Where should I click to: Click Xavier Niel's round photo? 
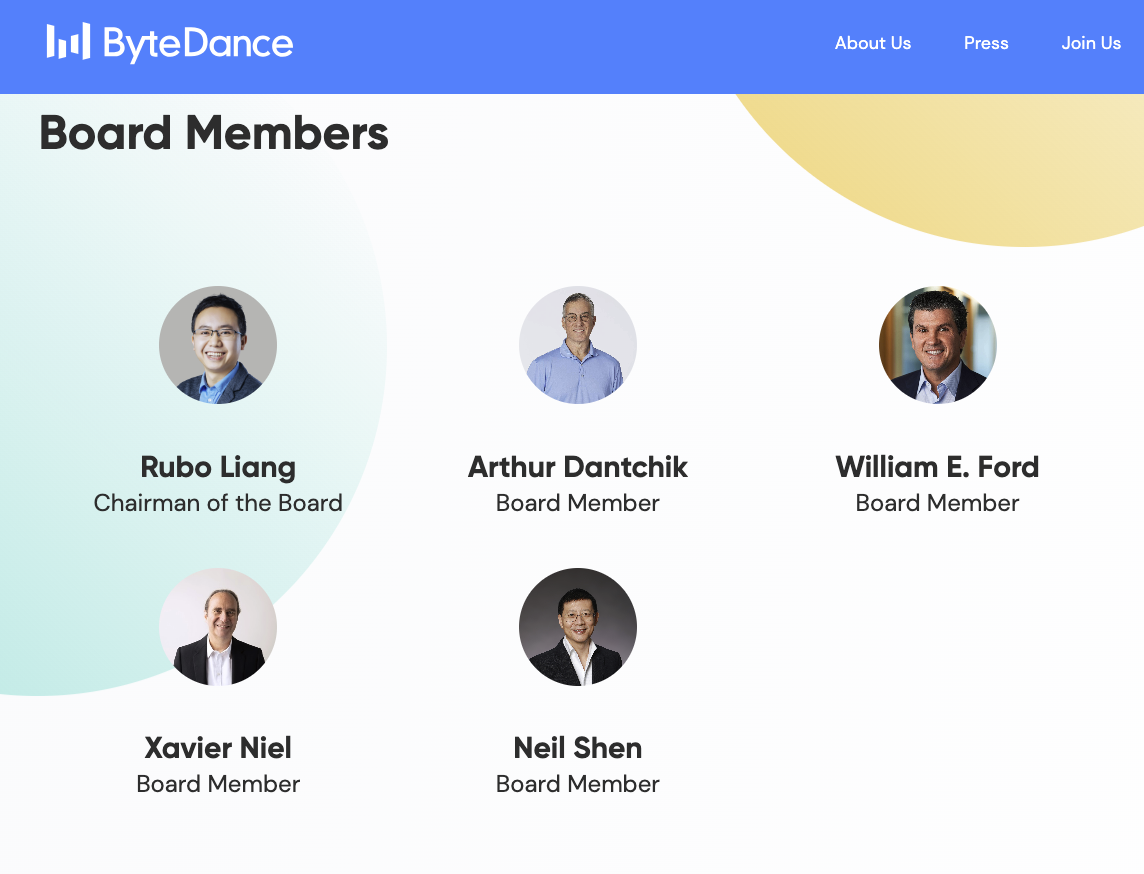tap(218, 627)
